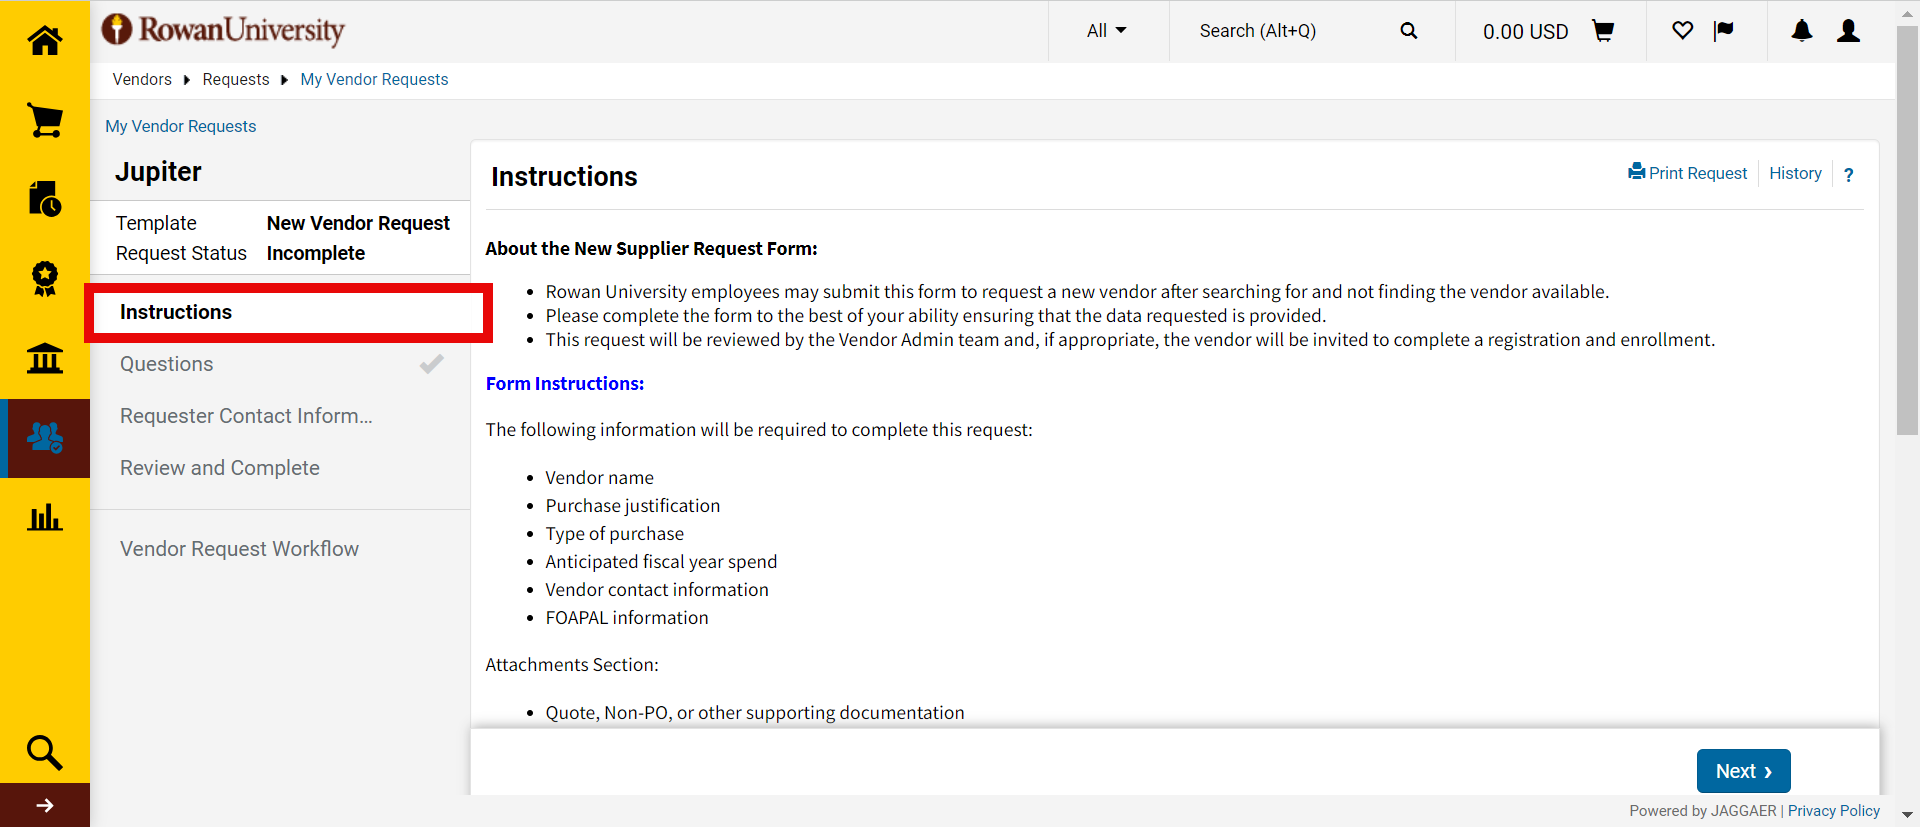The width and height of the screenshot is (1920, 827).
Task: Open the action items flag icon
Action: [x=1723, y=31]
